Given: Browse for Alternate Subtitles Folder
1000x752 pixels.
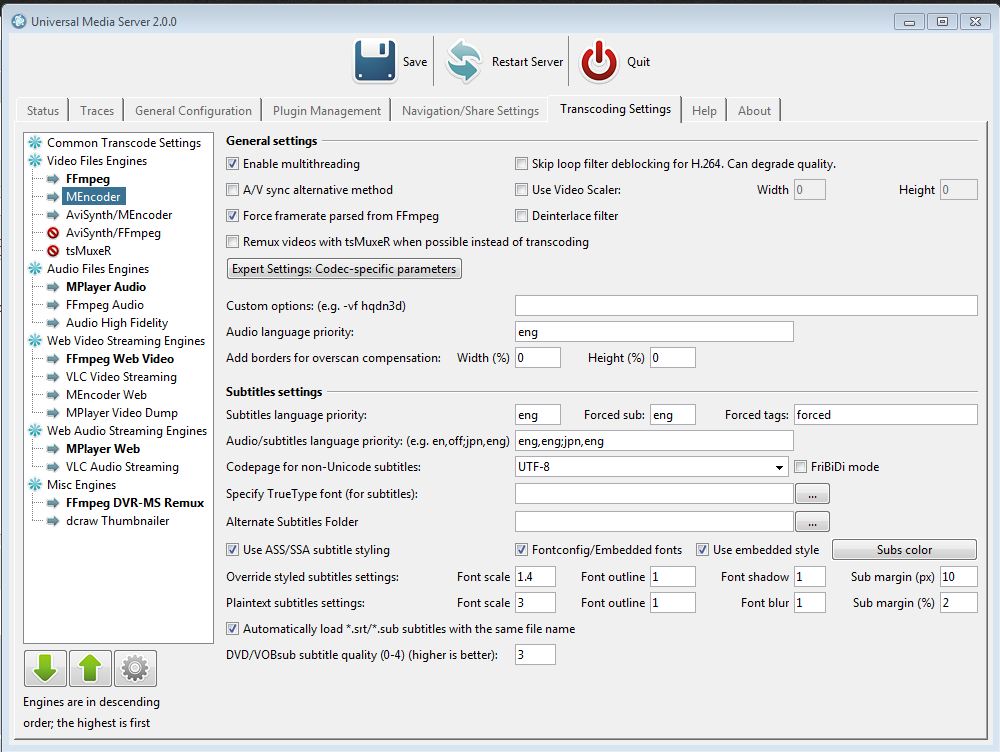Looking at the screenshot, I should click(812, 522).
